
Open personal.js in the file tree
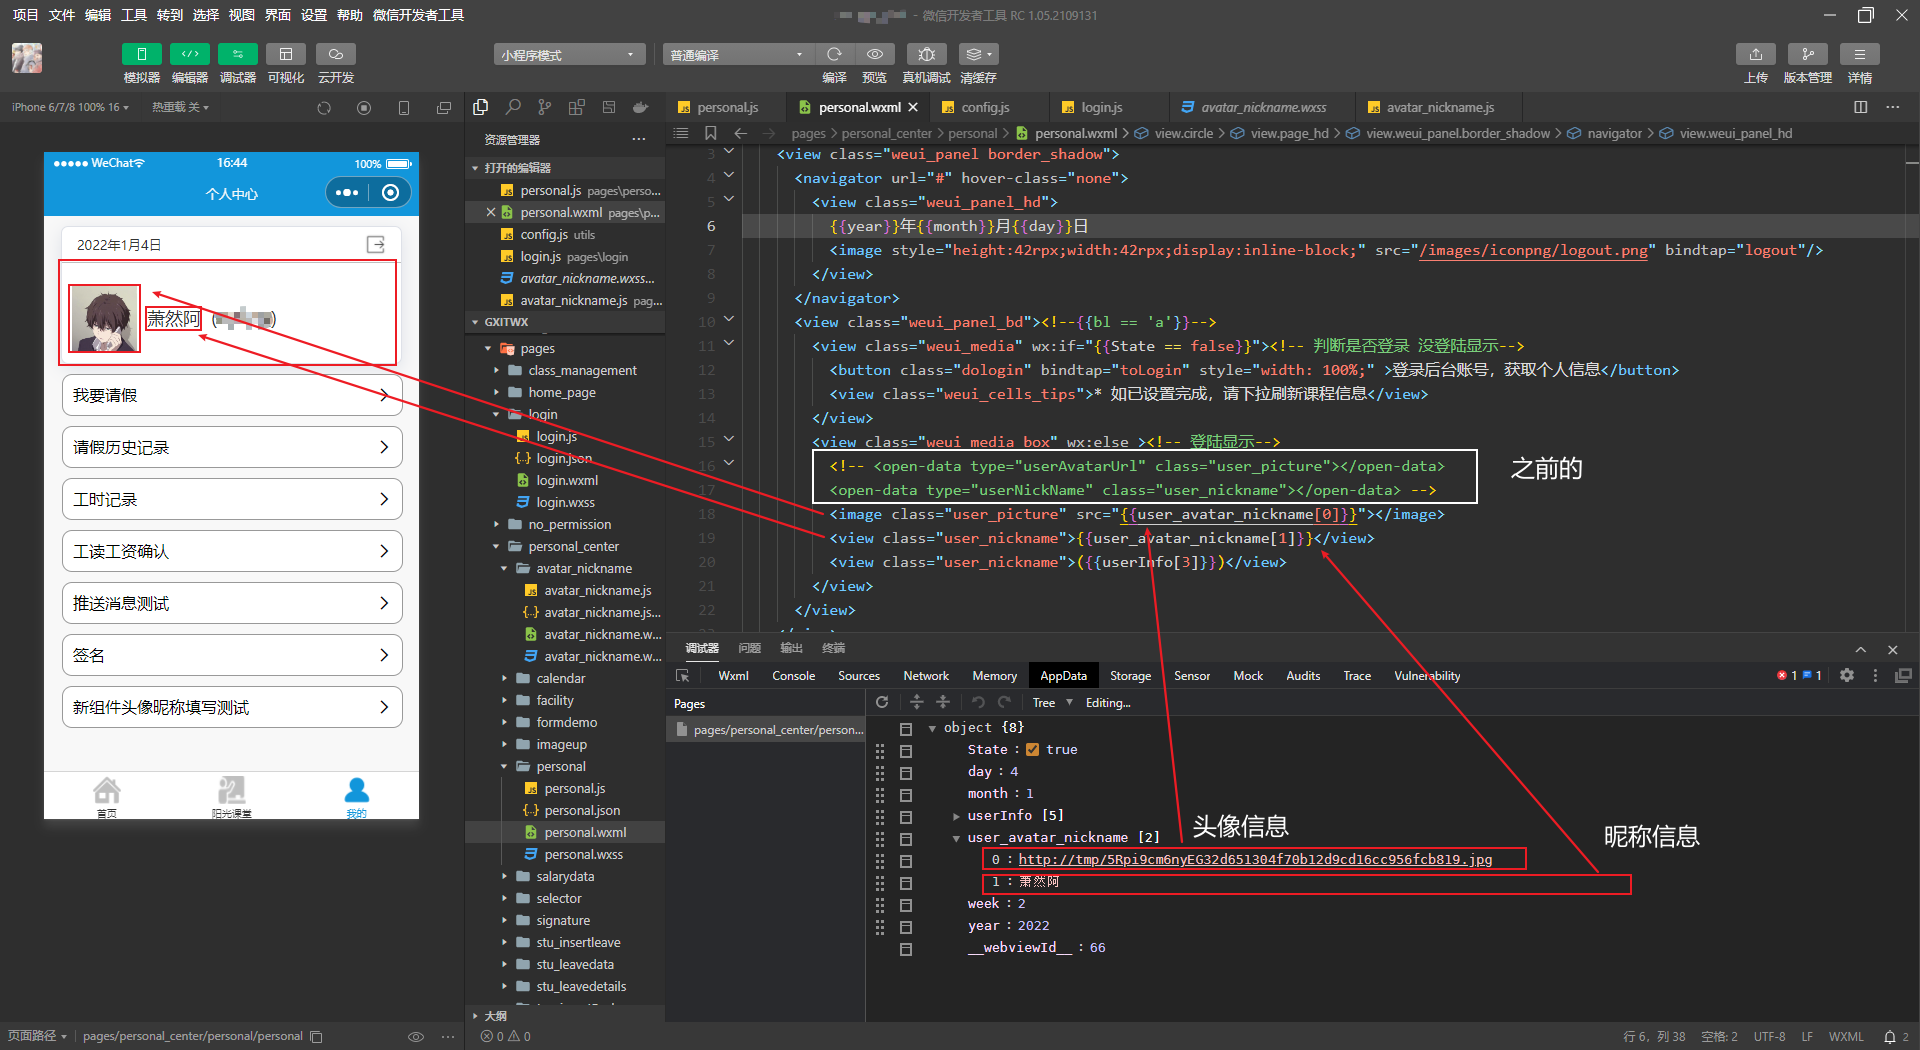tap(574, 788)
